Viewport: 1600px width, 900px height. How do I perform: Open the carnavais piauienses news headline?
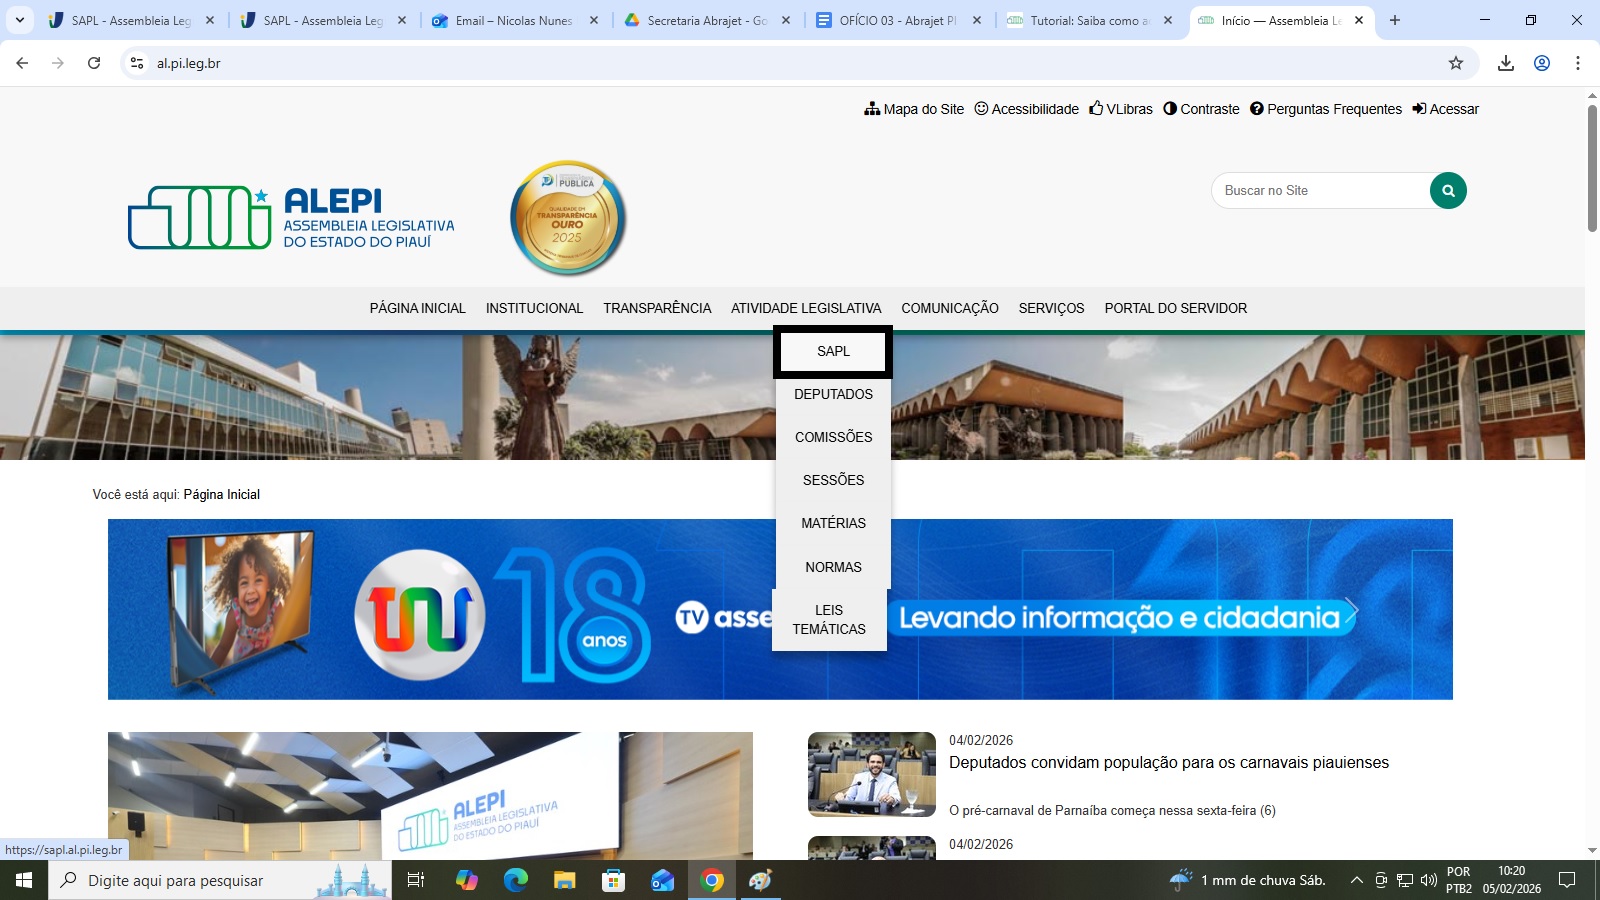[x=1168, y=762]
